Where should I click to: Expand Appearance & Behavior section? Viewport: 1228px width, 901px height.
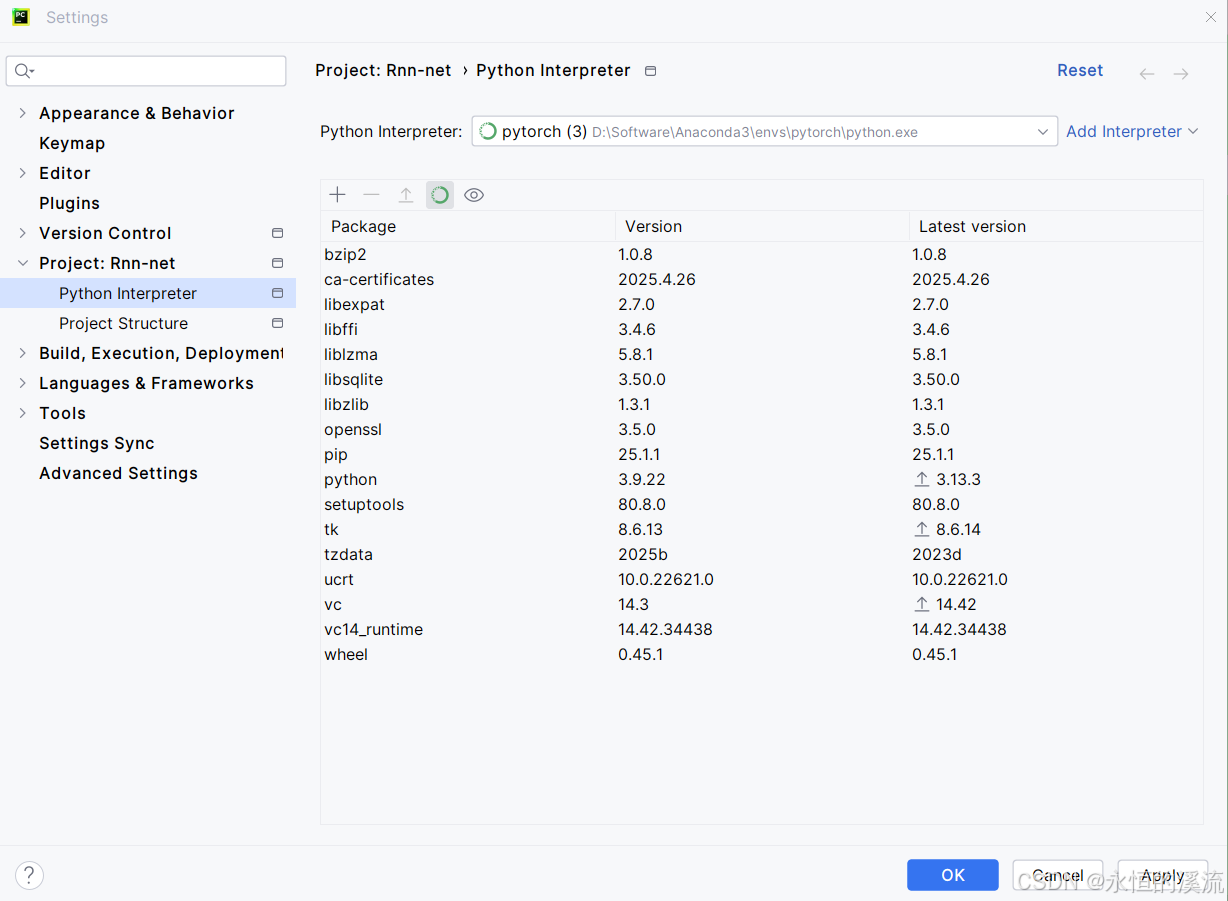23,113
